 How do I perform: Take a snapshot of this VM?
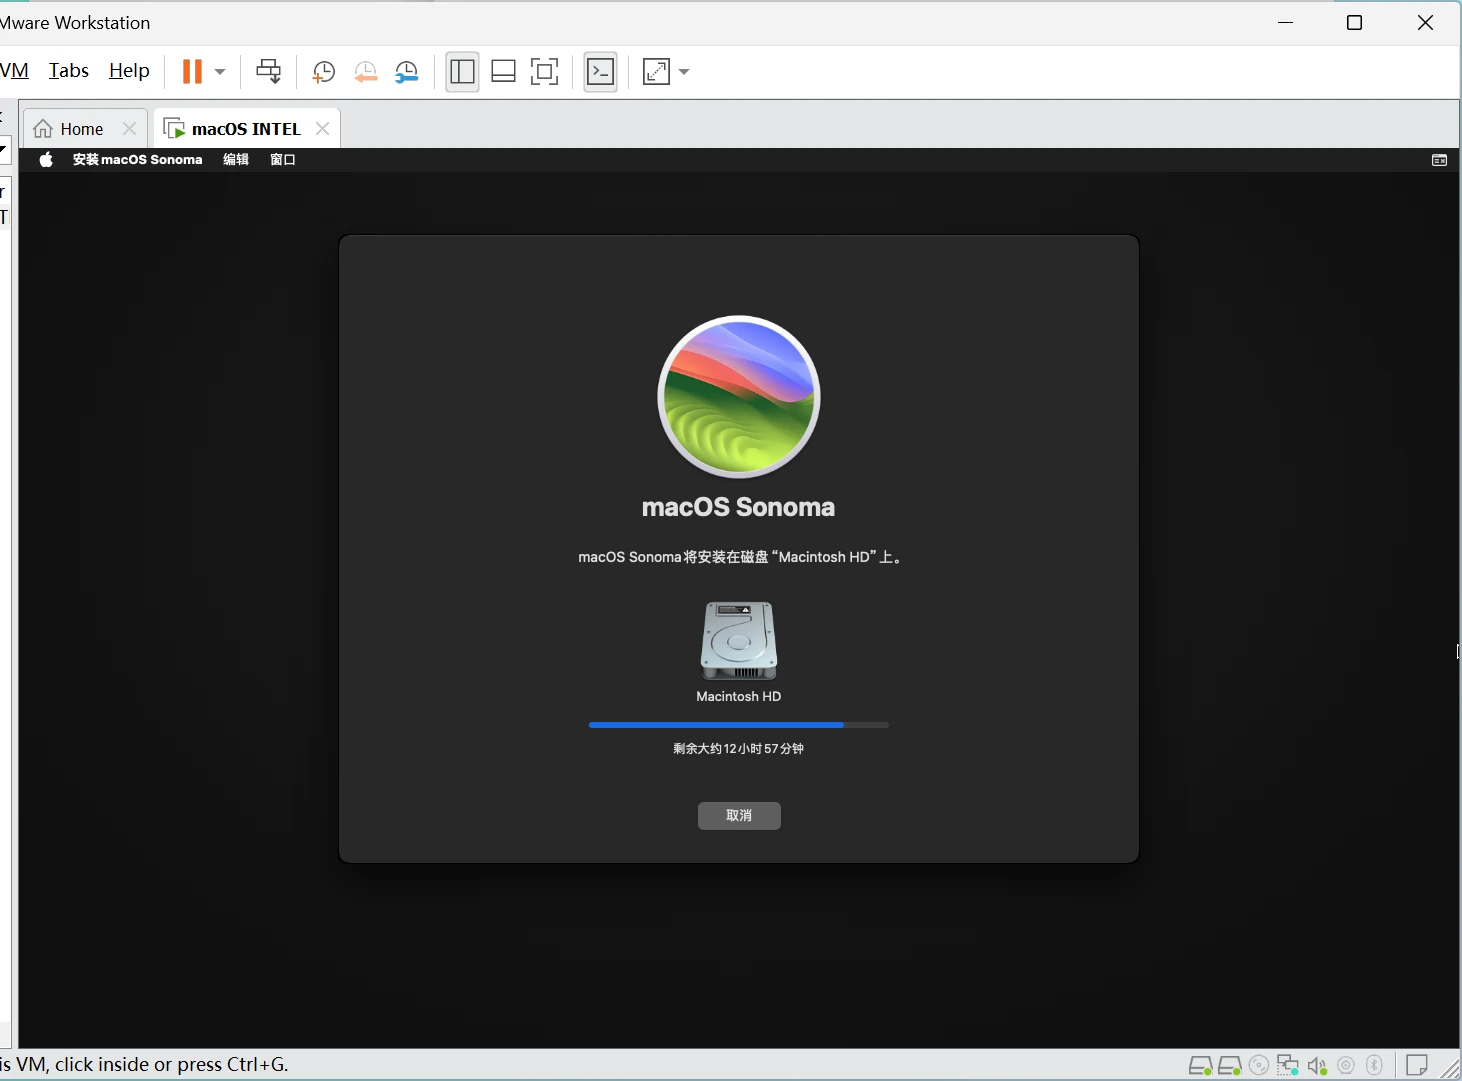[323, 72]
